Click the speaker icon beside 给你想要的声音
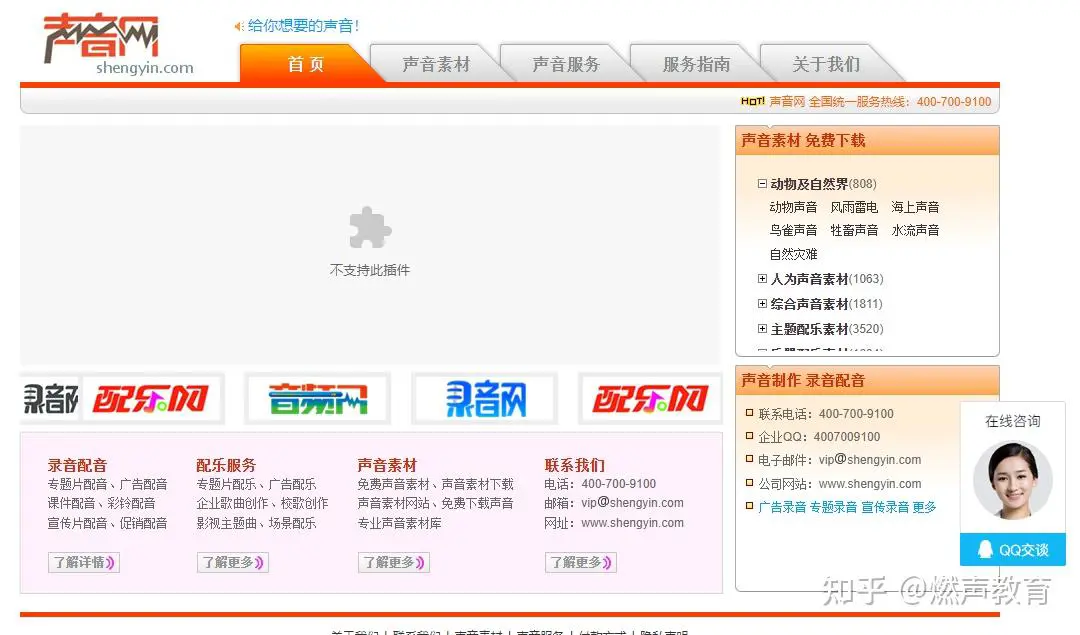This screenshot has height=635, width=1080. (239, 26)
